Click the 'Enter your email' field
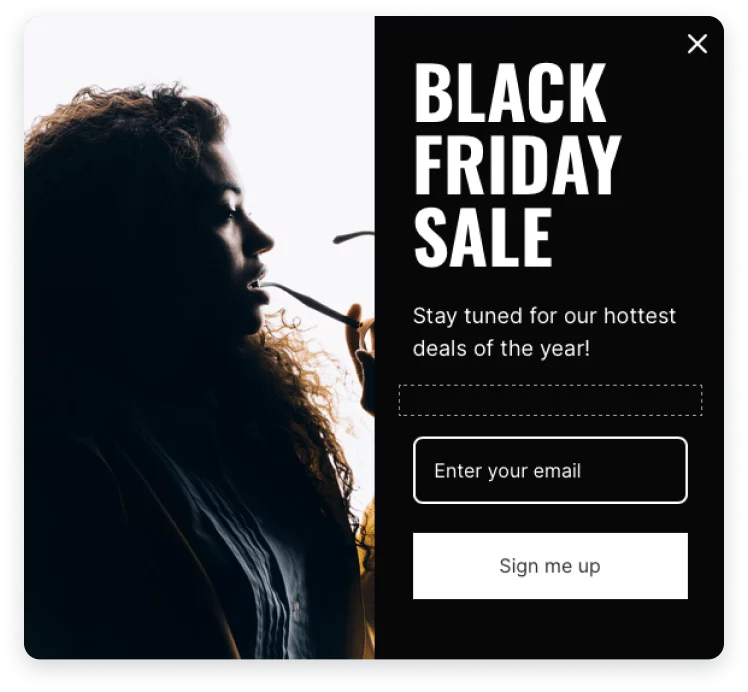The width and height of the screenshot is (748, 692). (x=550, y=470)
